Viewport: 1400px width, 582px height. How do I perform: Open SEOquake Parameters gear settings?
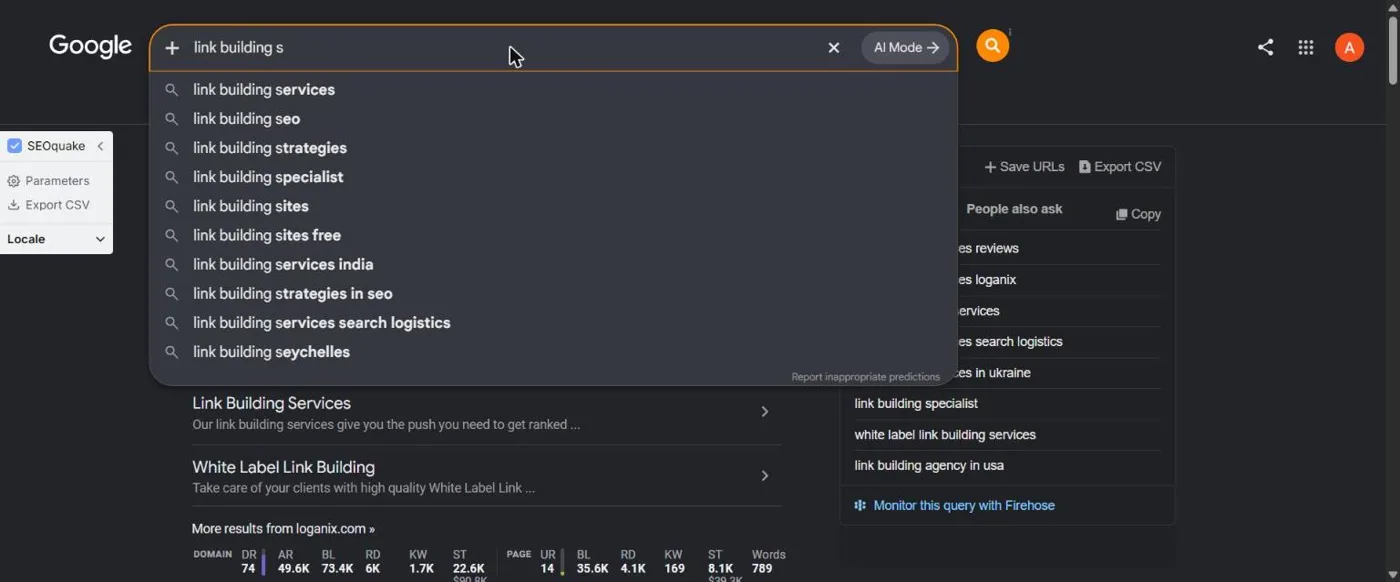point(49,181)
